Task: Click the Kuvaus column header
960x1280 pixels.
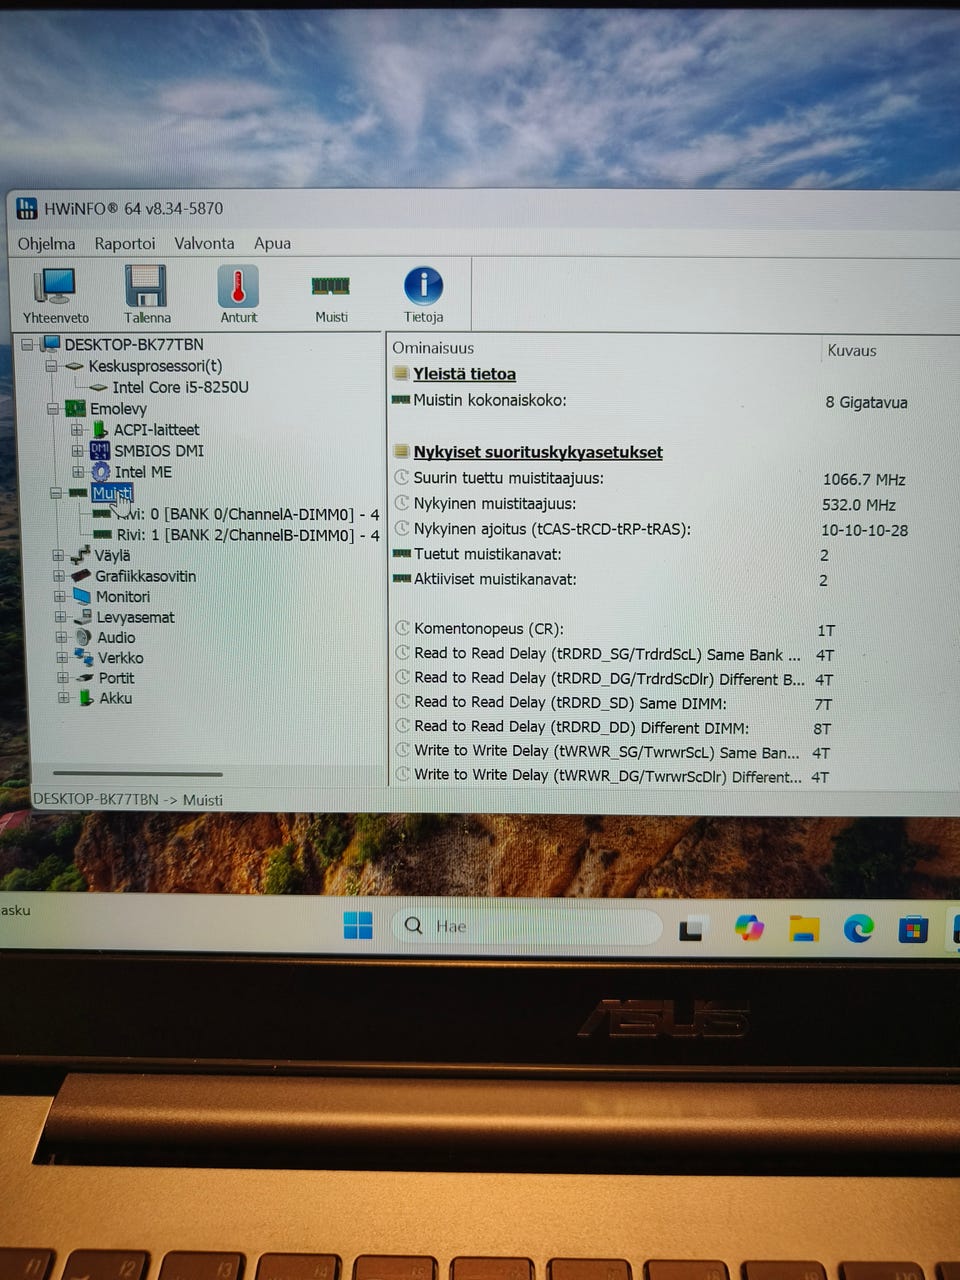Action: (x=851, y=350)
